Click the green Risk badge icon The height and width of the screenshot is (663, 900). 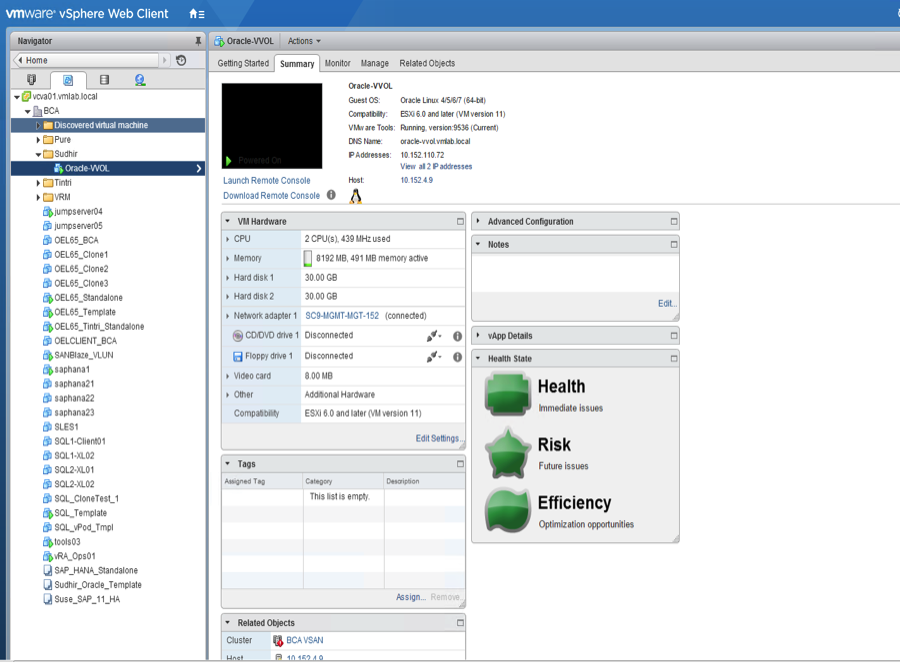coord(507,452)
